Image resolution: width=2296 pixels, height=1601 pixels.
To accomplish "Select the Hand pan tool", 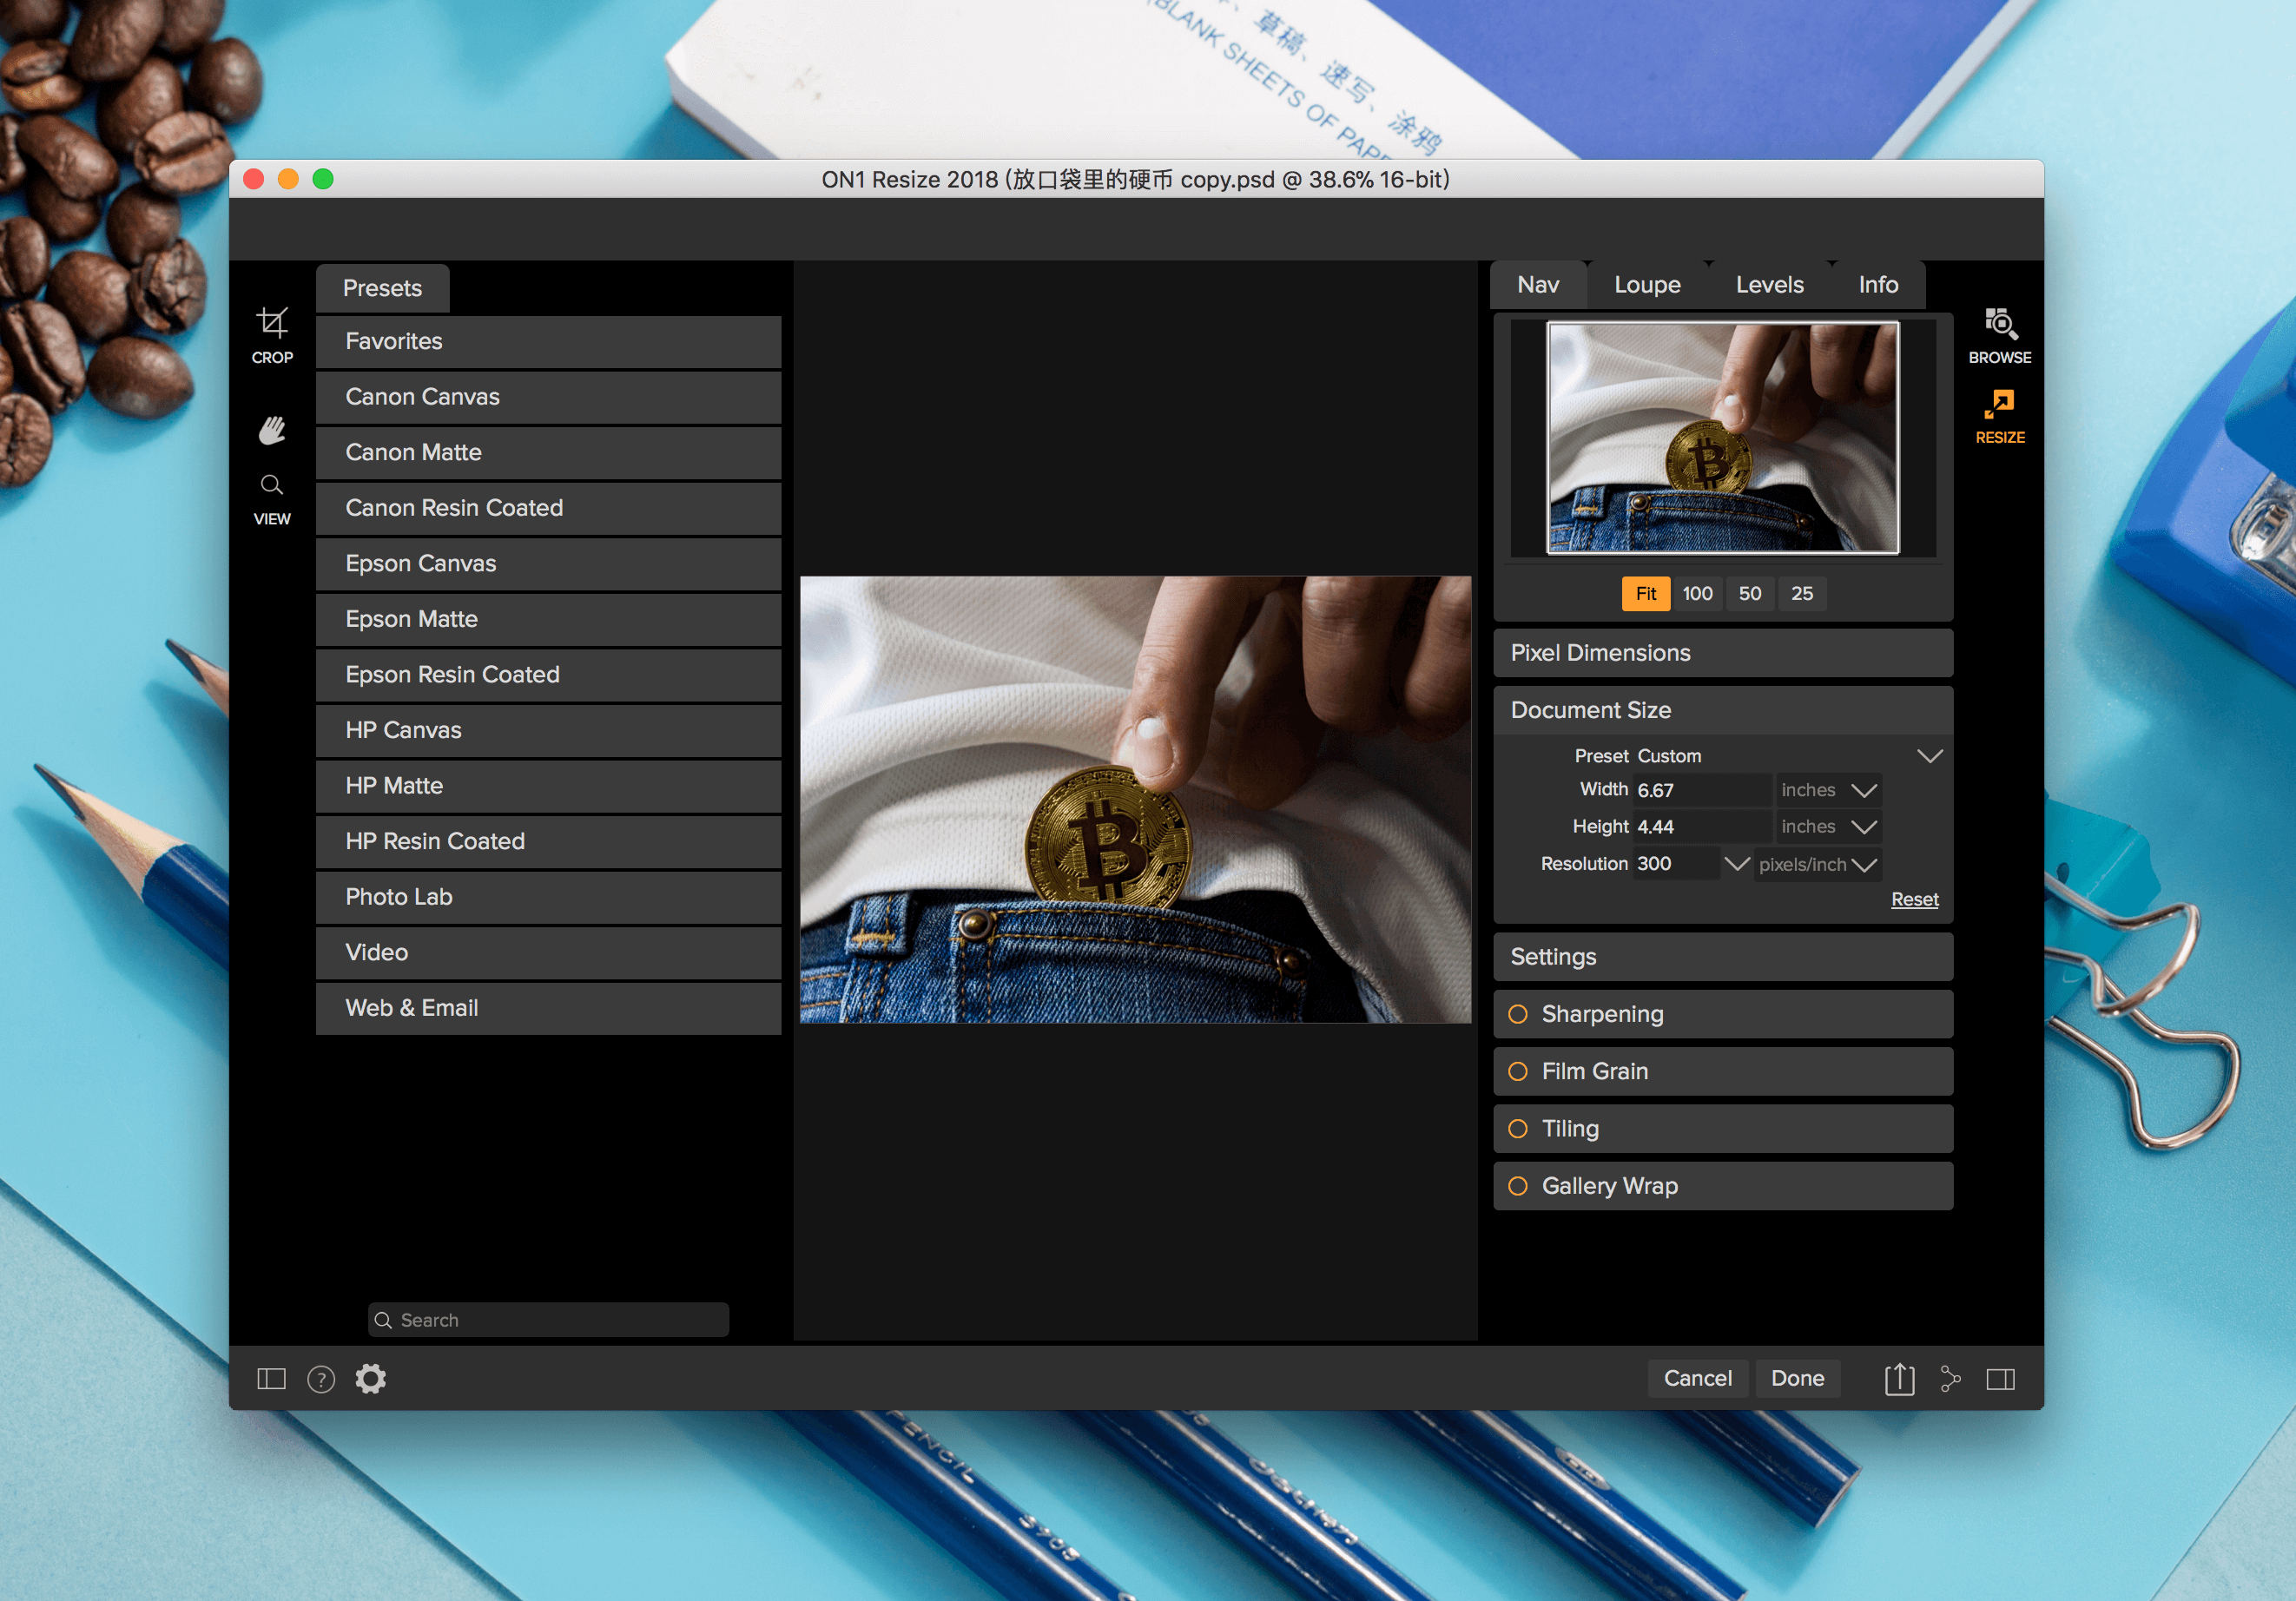I will pyautogui.click(x=272, y=430).
